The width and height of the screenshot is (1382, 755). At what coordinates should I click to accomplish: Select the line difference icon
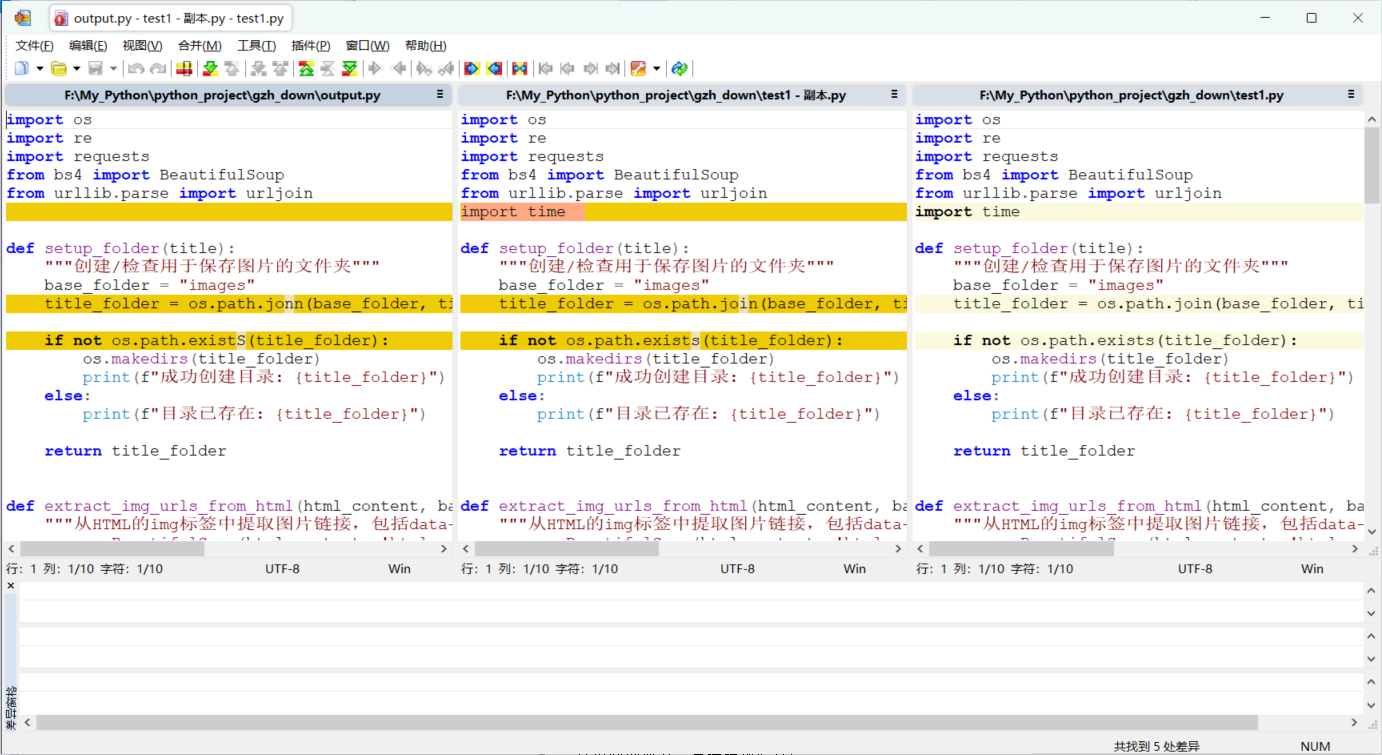point(184,69)
